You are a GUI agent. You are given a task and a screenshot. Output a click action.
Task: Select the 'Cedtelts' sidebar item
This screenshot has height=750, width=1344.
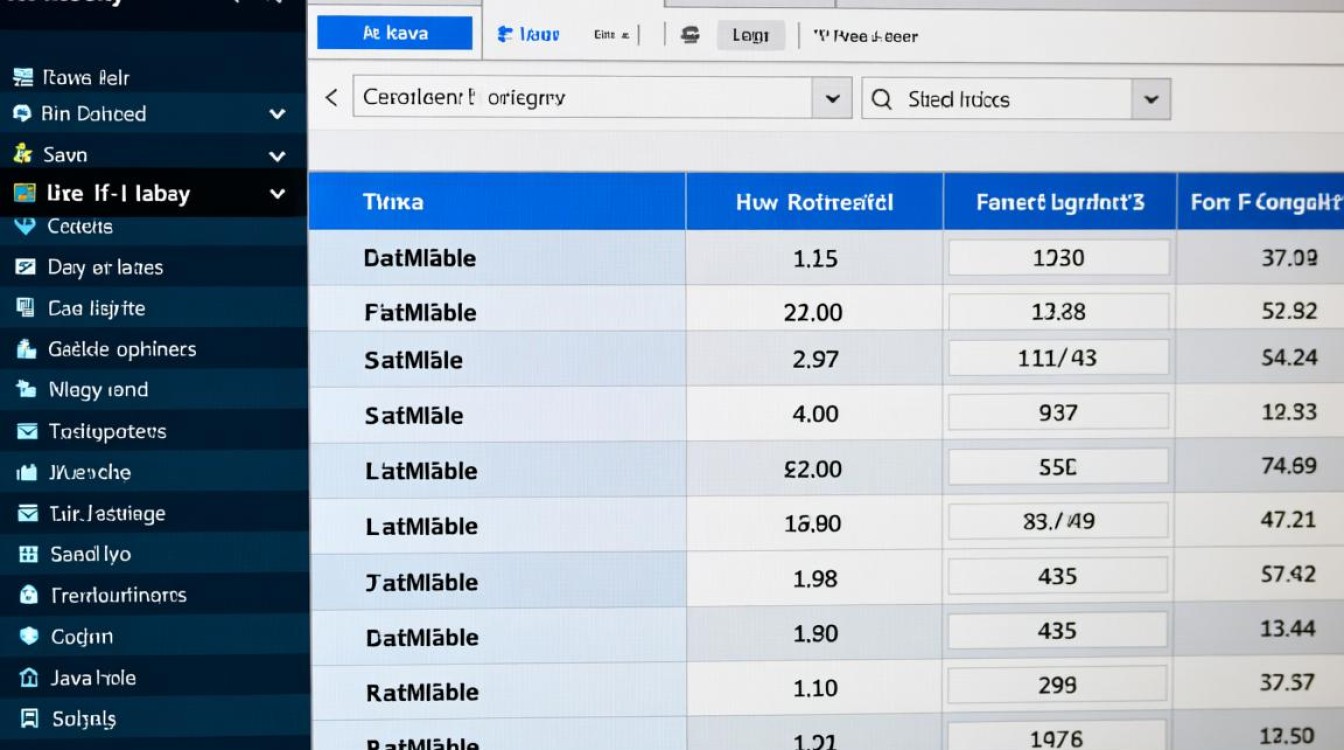79,227
